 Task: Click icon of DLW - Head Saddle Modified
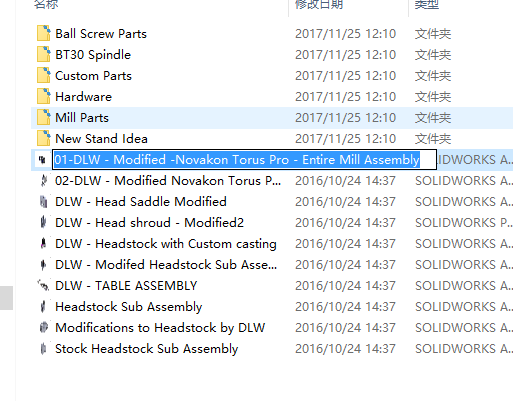[x=43, y=201]
